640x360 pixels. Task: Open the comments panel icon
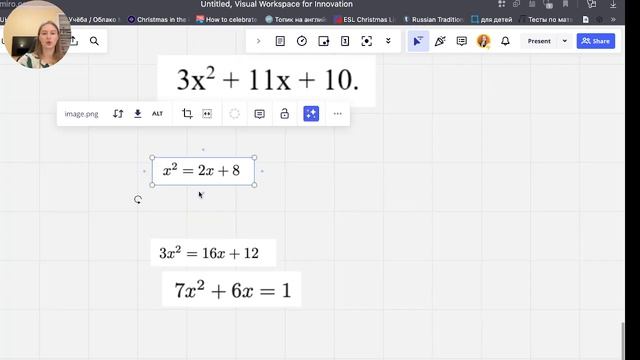pos(462,41)
